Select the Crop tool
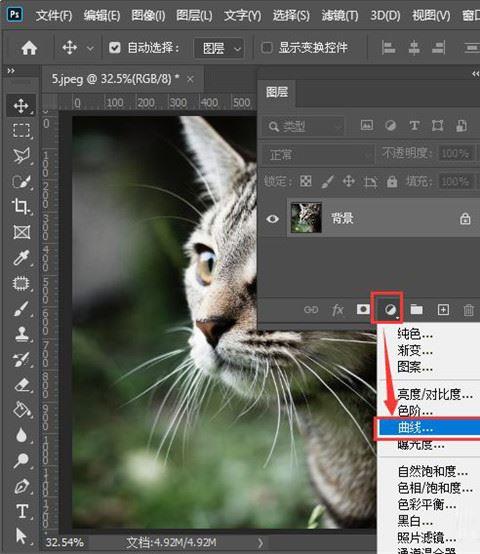Viewport: 480px width, 554px height. pos(21,206)
